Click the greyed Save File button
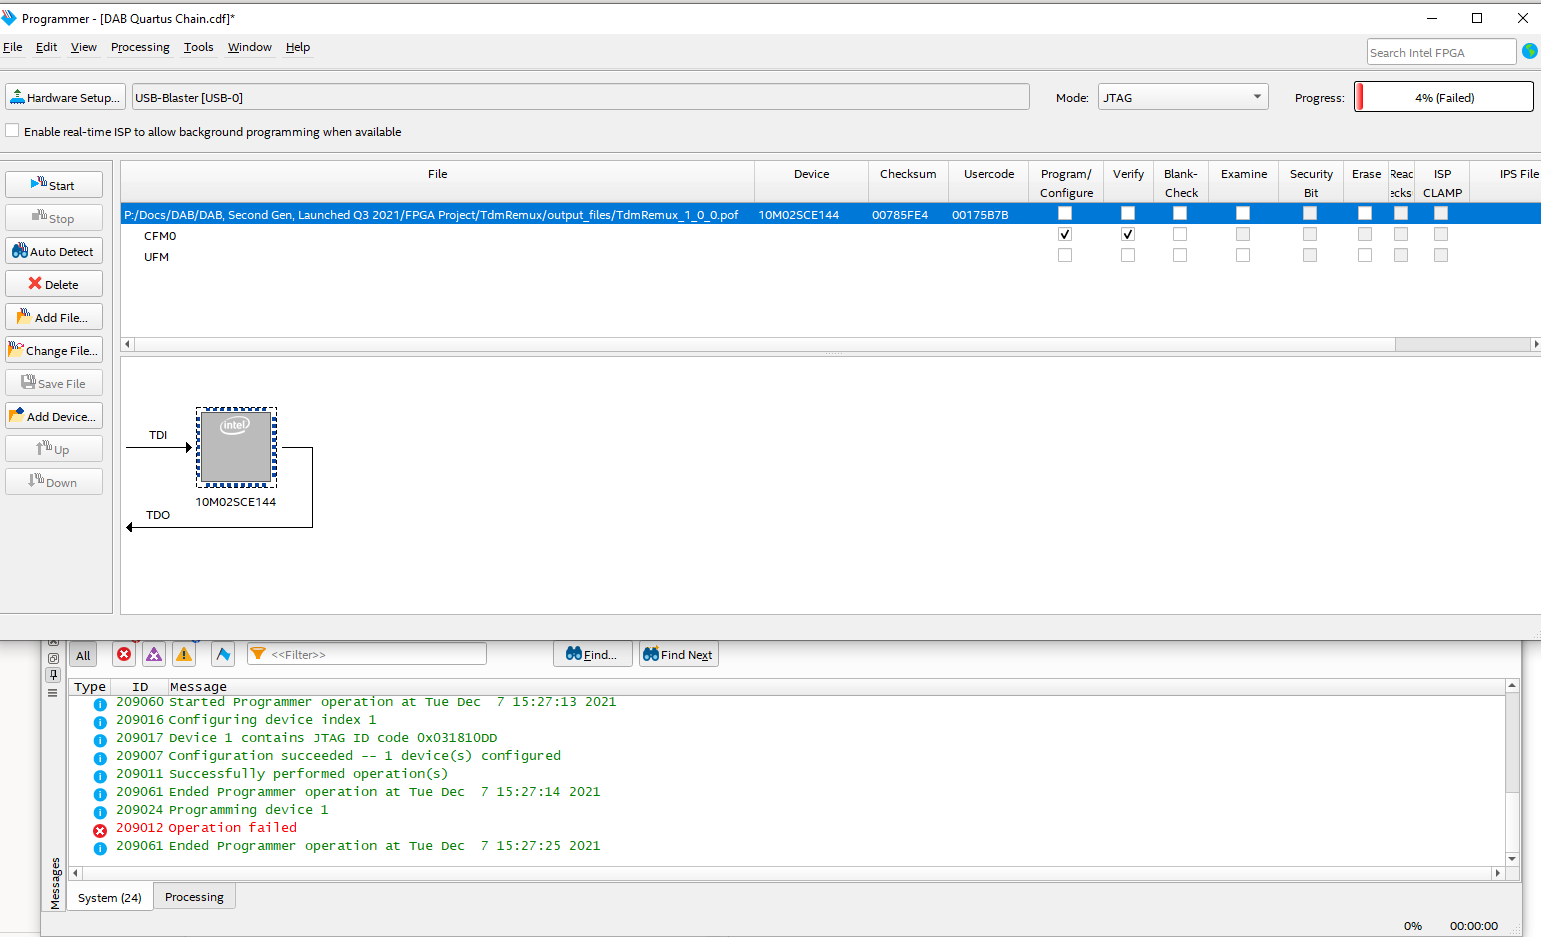This screenshot has width=1541, height=937. coord(54,383)
